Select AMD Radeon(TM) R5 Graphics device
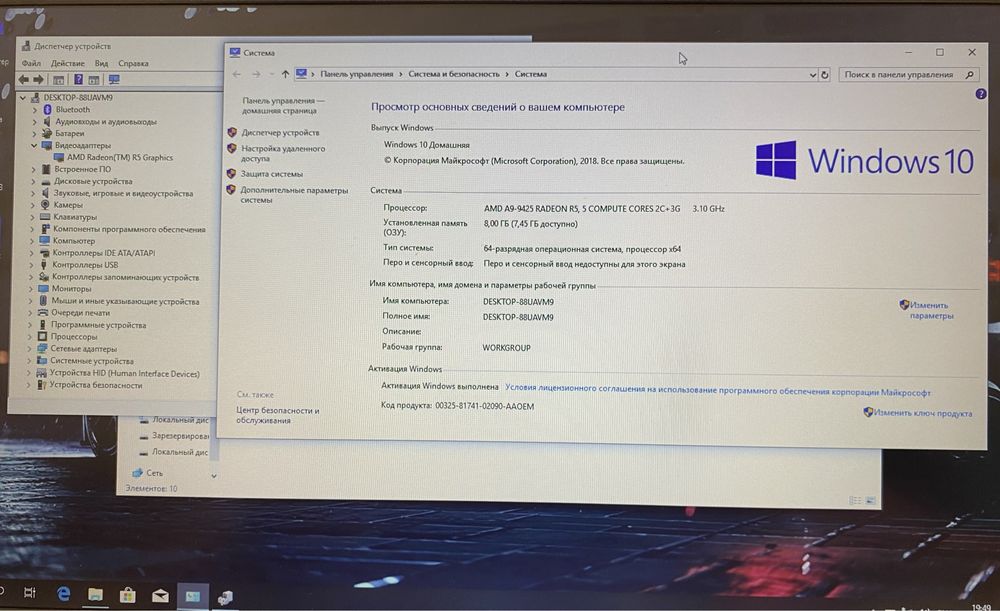This screenshot has width=1000, height=611. 120,158
